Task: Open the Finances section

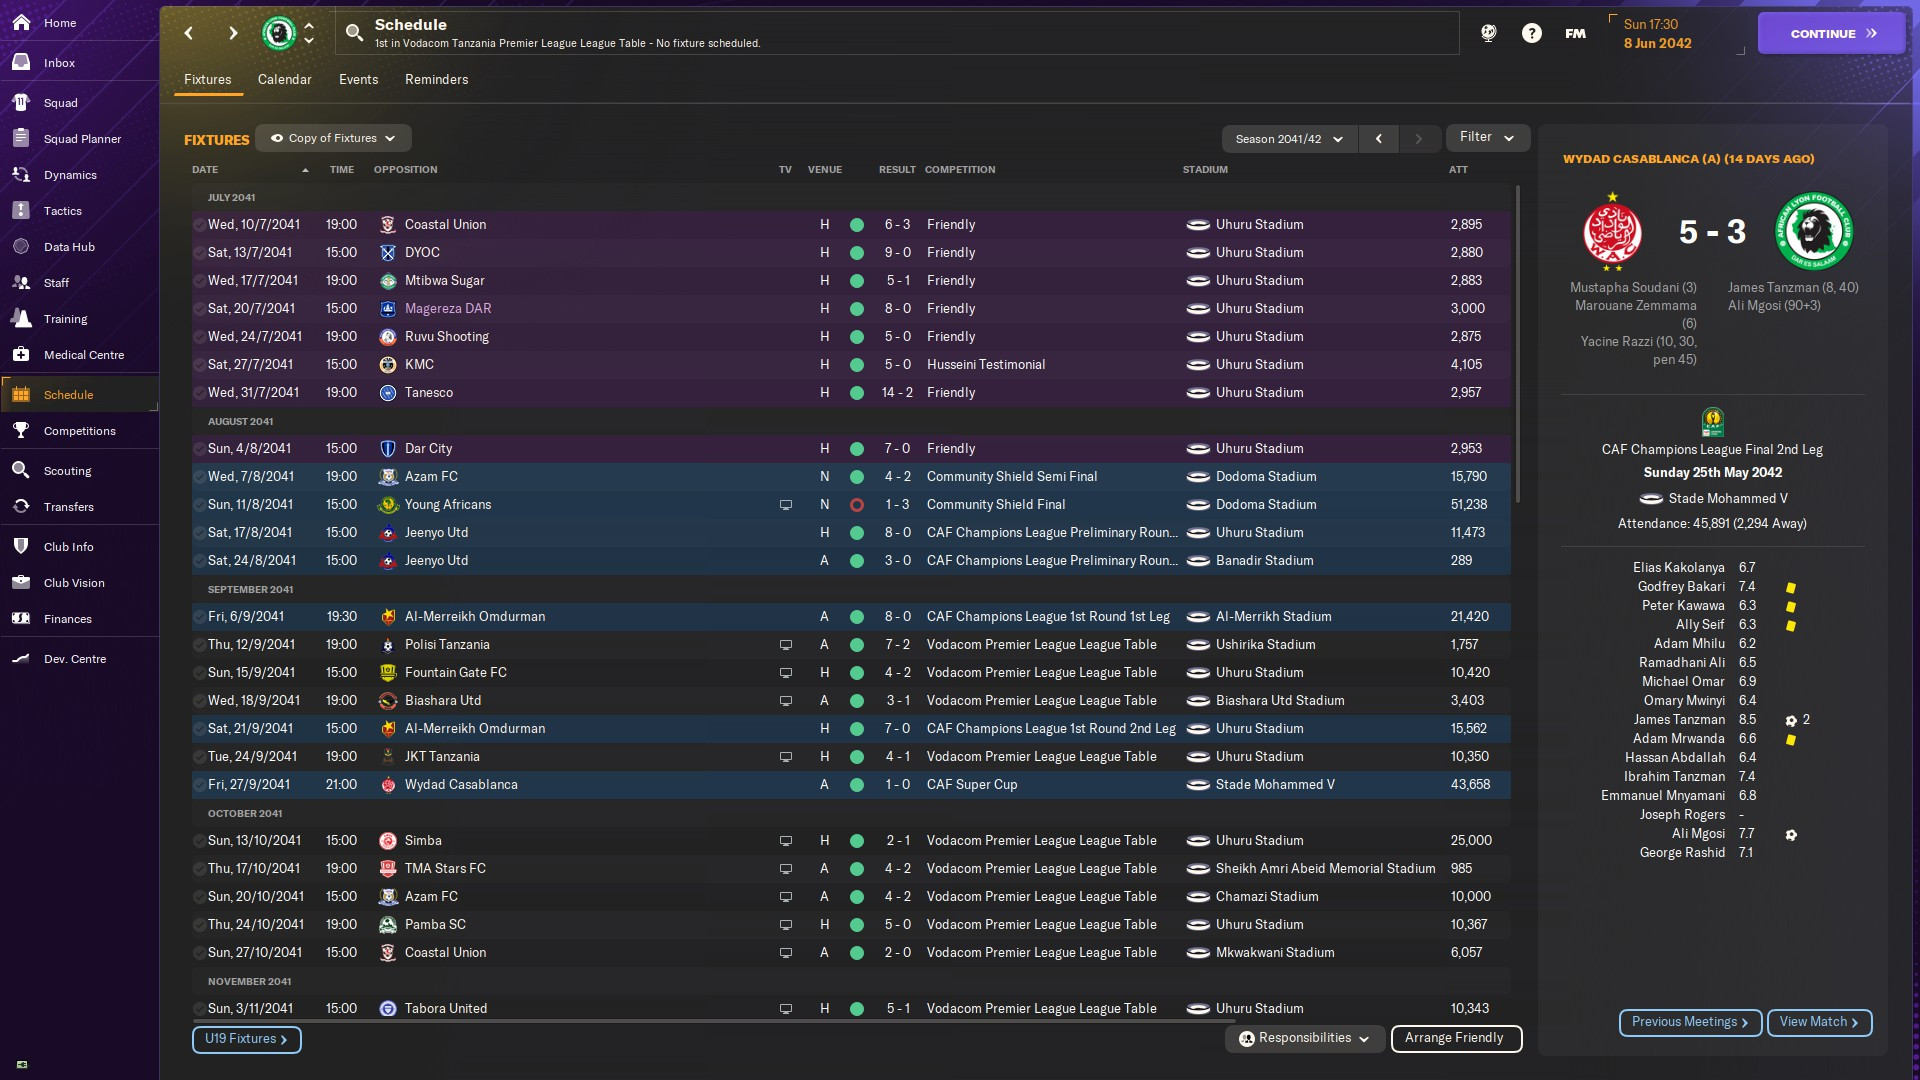Action: click(x=67, y=619)
